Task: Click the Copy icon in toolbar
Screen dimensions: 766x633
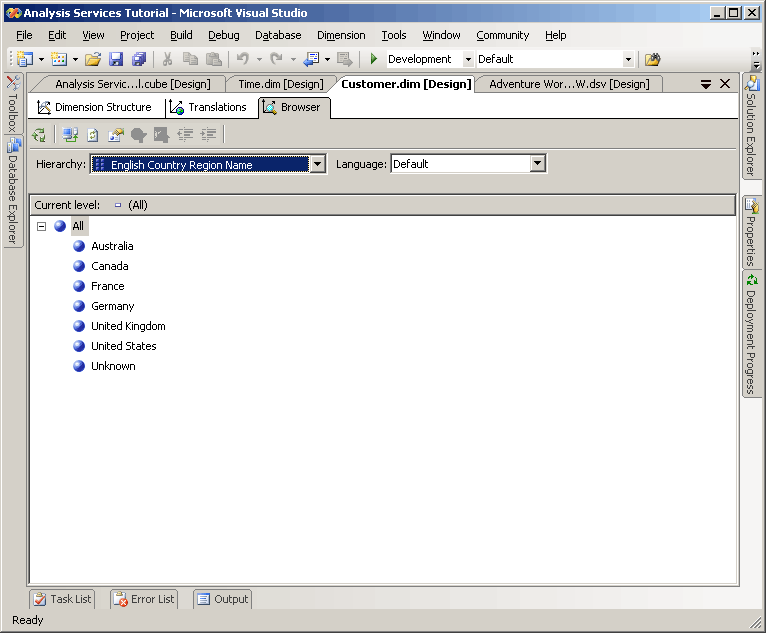Action: (190, 59)
